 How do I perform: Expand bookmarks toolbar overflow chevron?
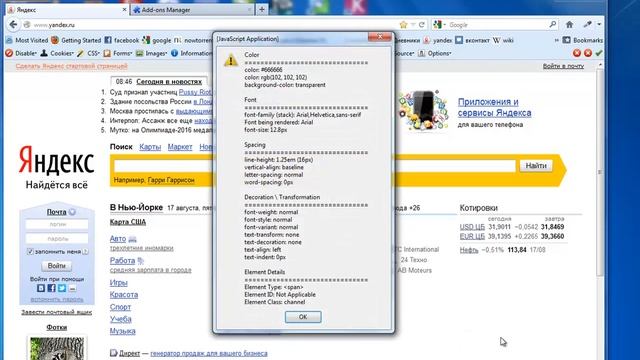coord(556,40)
